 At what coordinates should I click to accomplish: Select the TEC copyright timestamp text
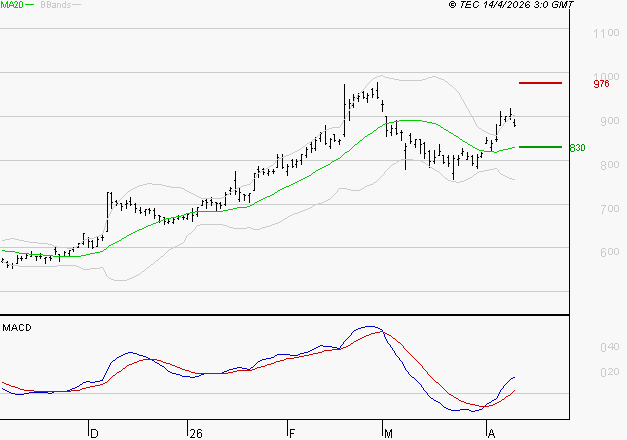click(511, 5)
